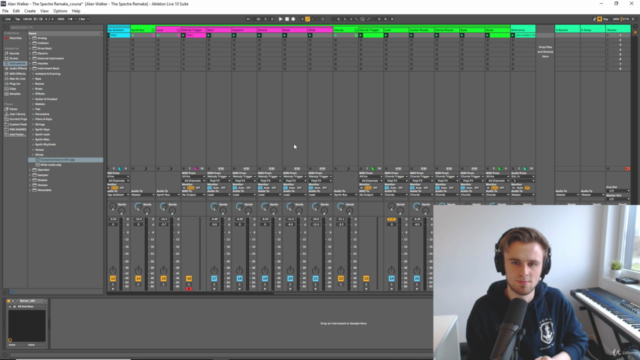This screenshot has width=640, height=360.
Task: Open the File menu
Action: [x=5, y=11]
